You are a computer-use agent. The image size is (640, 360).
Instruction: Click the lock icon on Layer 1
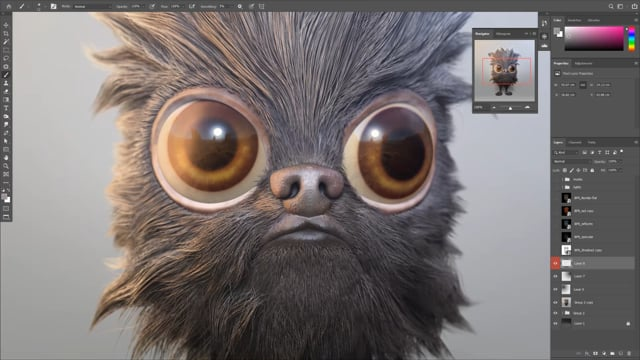pos(628,323)
